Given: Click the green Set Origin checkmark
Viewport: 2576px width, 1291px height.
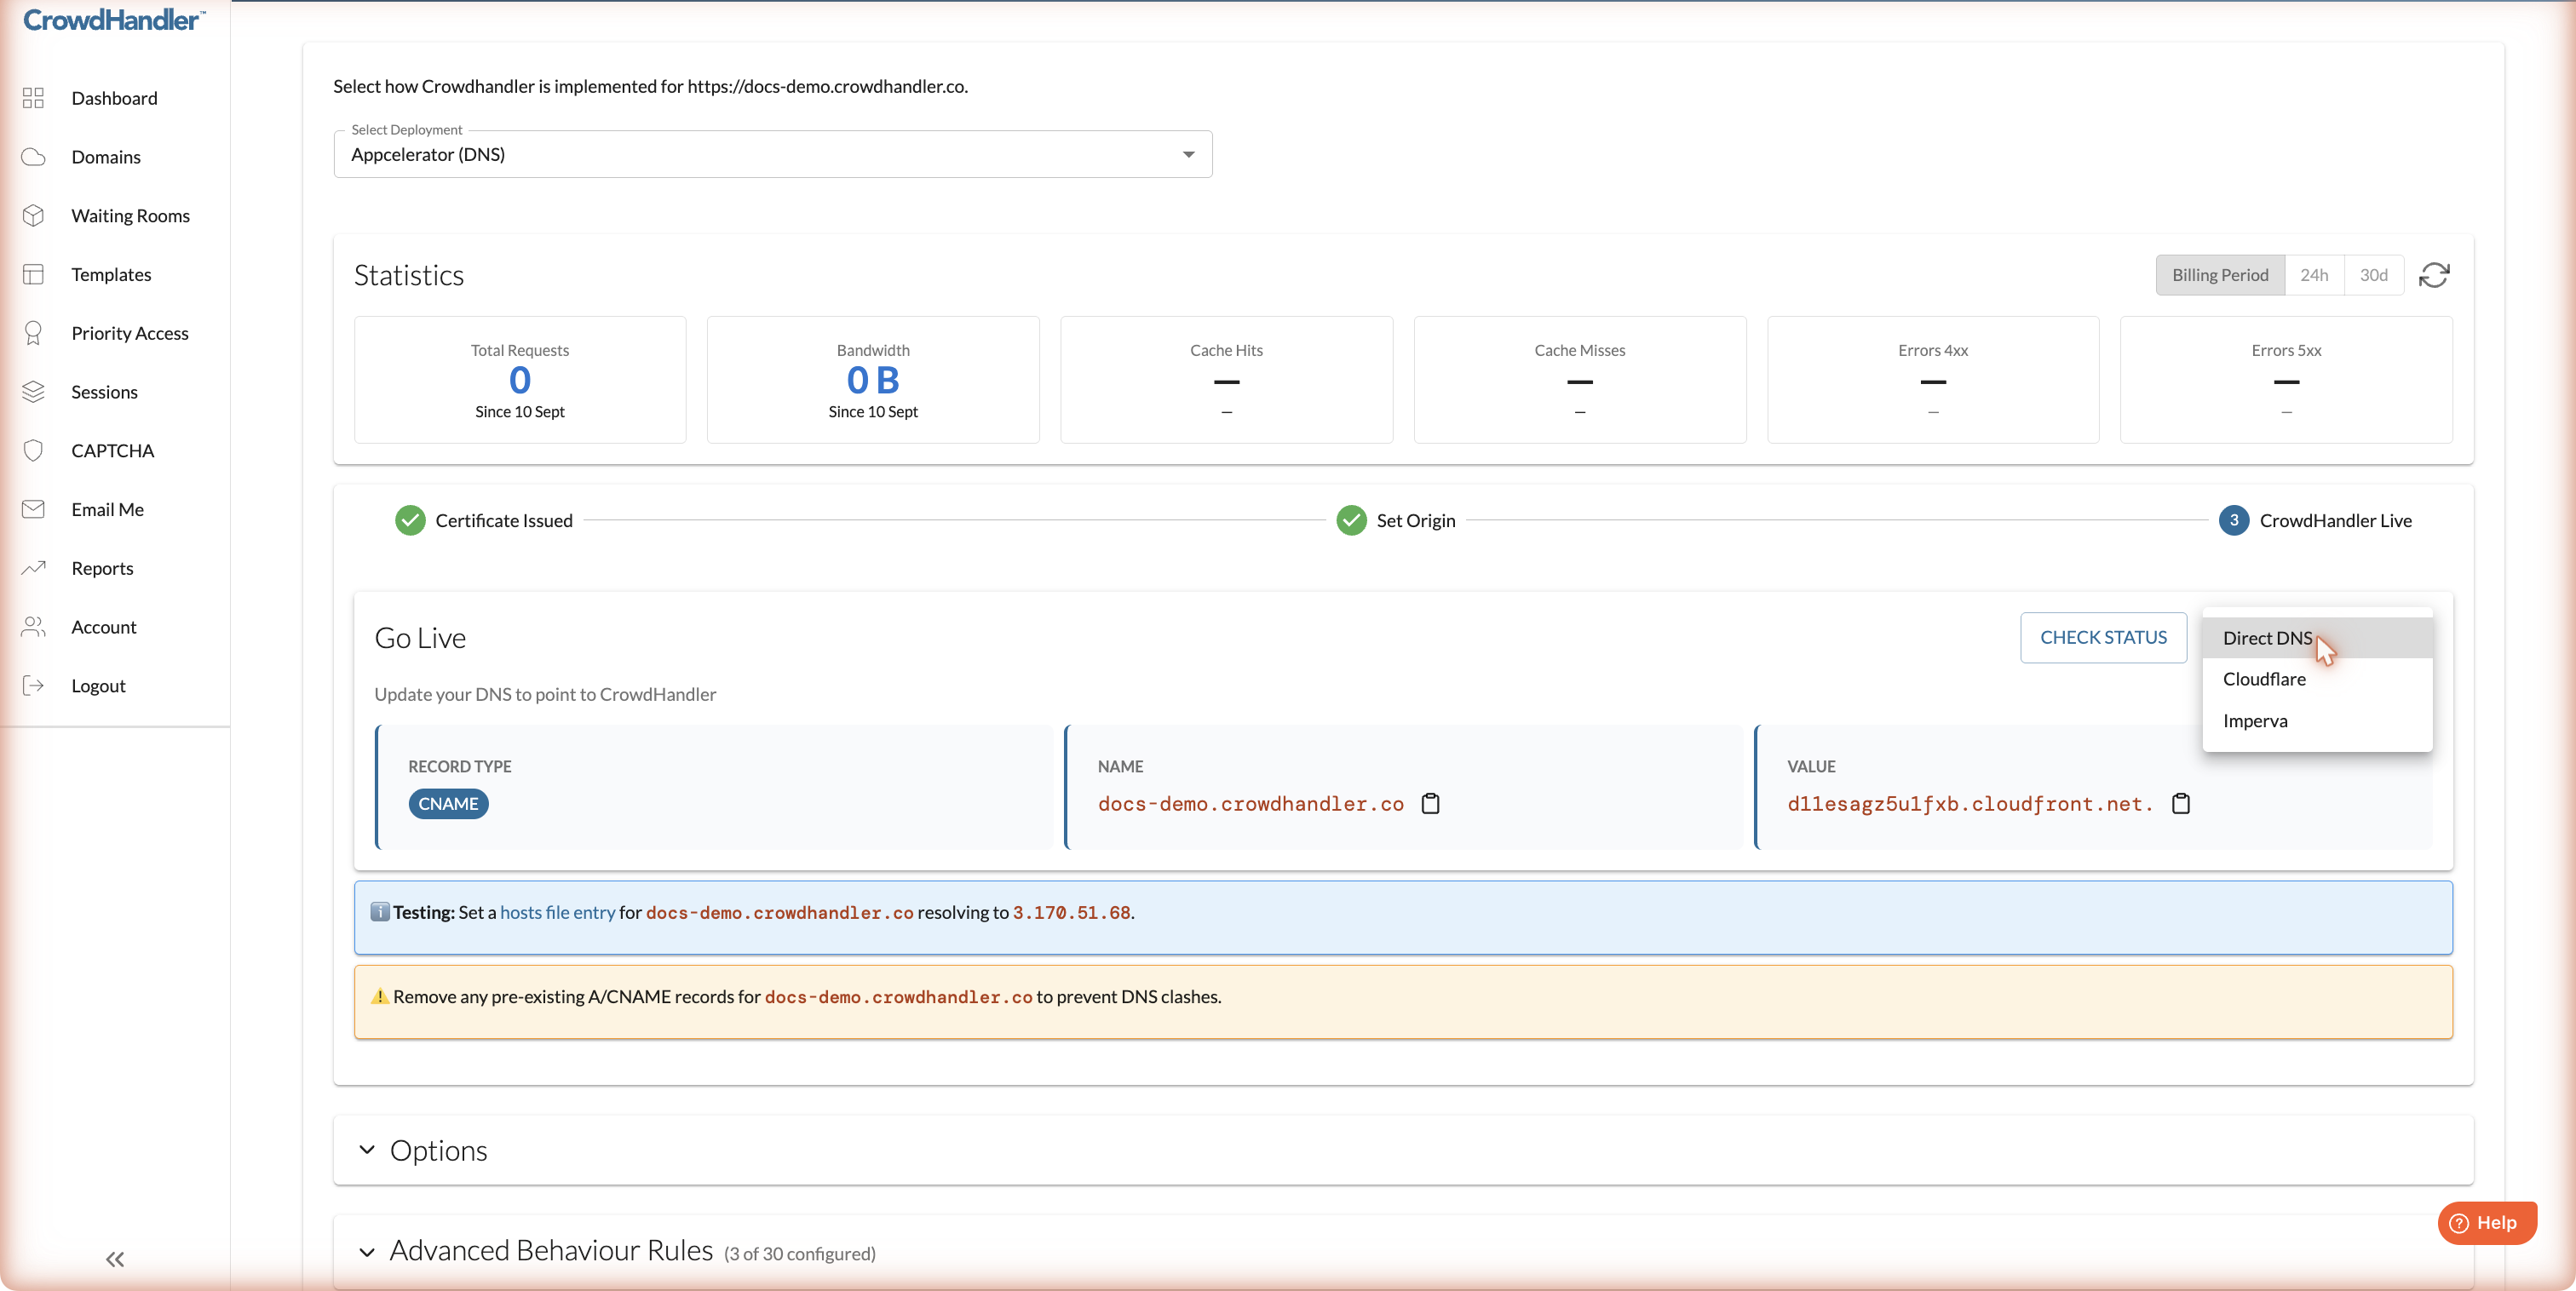Looking at the screenshot, I should [x=1351, y=521].
